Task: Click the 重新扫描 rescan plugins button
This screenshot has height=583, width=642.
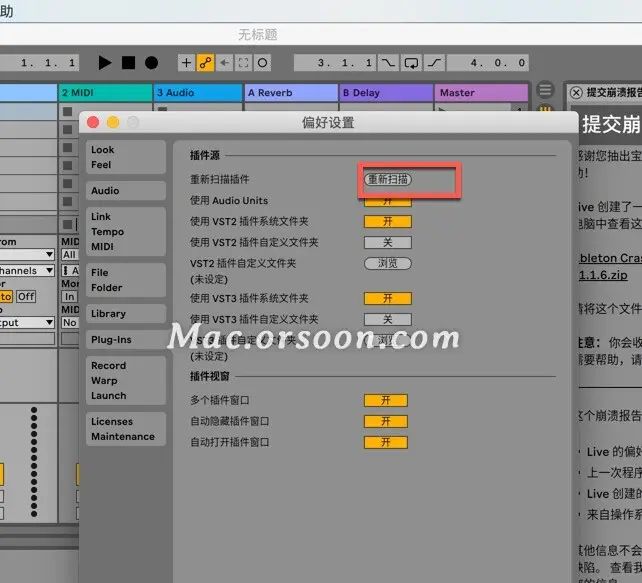Action: pos(388,179)
